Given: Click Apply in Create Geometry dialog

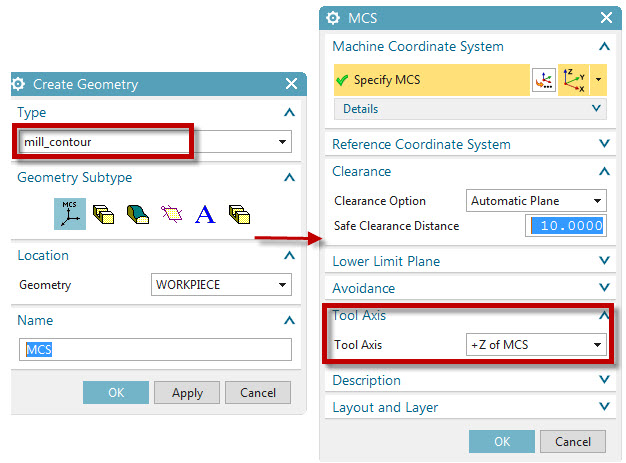Looking at the screenshot, I should click(187, 393).
